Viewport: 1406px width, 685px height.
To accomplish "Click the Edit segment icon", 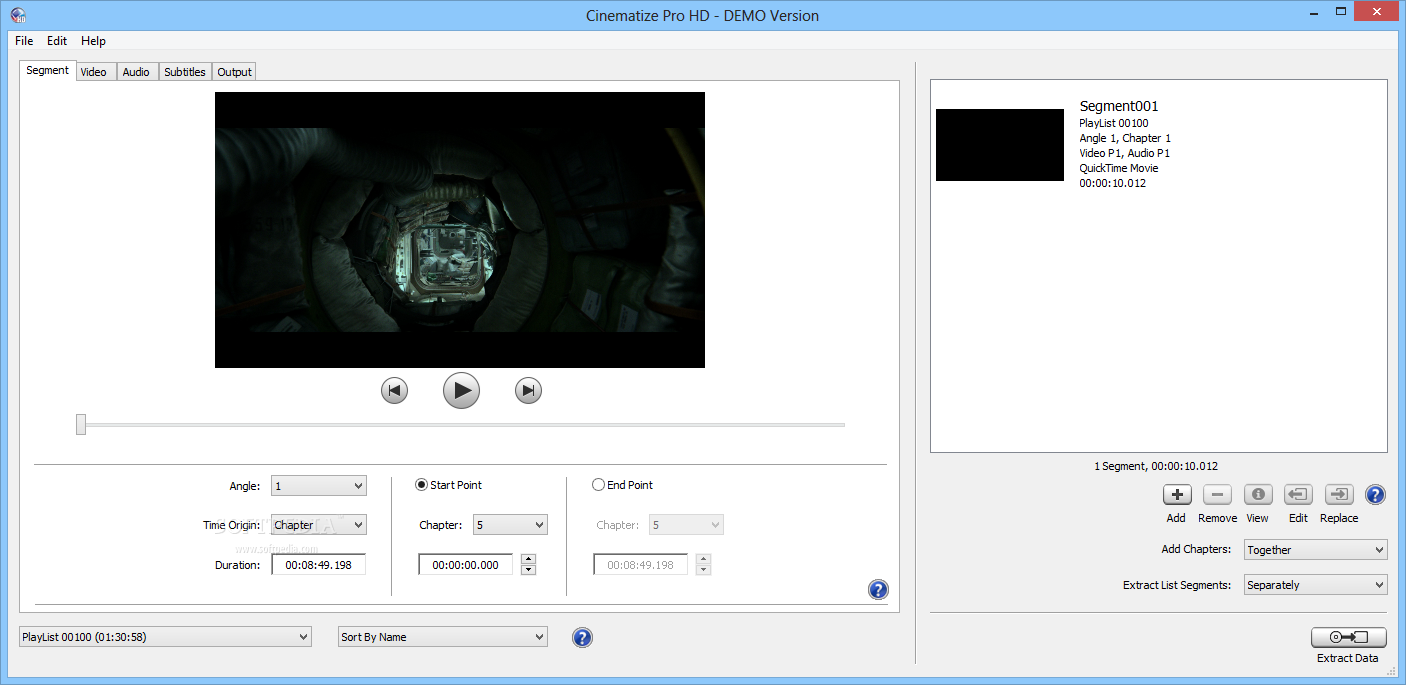I will point(1298,494).
